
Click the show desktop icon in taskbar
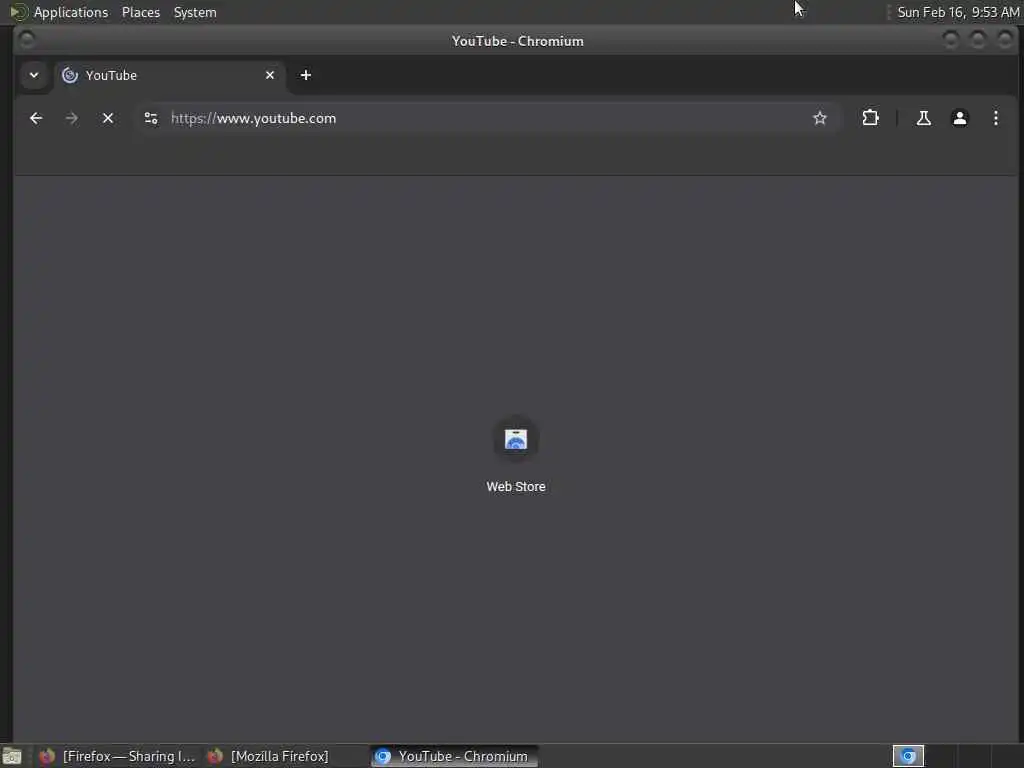(12, 756)
